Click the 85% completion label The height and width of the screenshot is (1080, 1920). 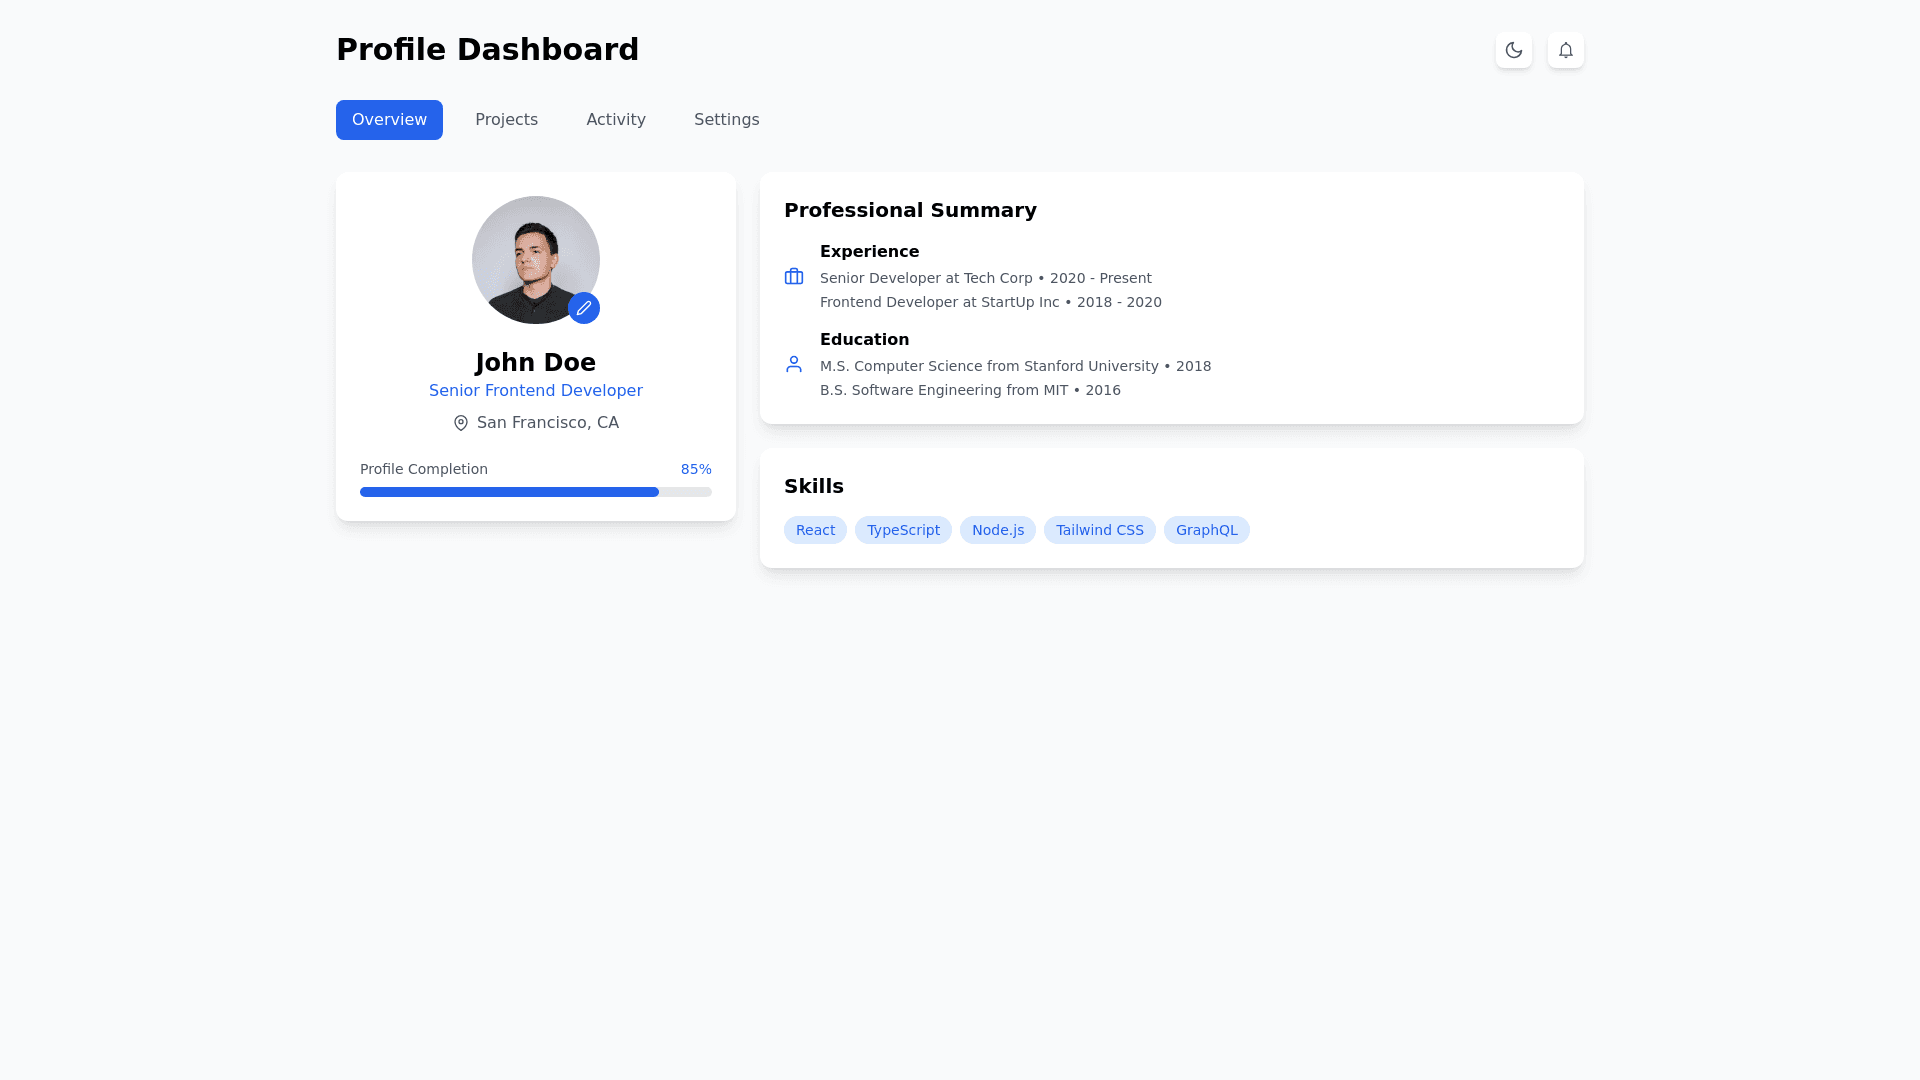[x=696, y=469]
